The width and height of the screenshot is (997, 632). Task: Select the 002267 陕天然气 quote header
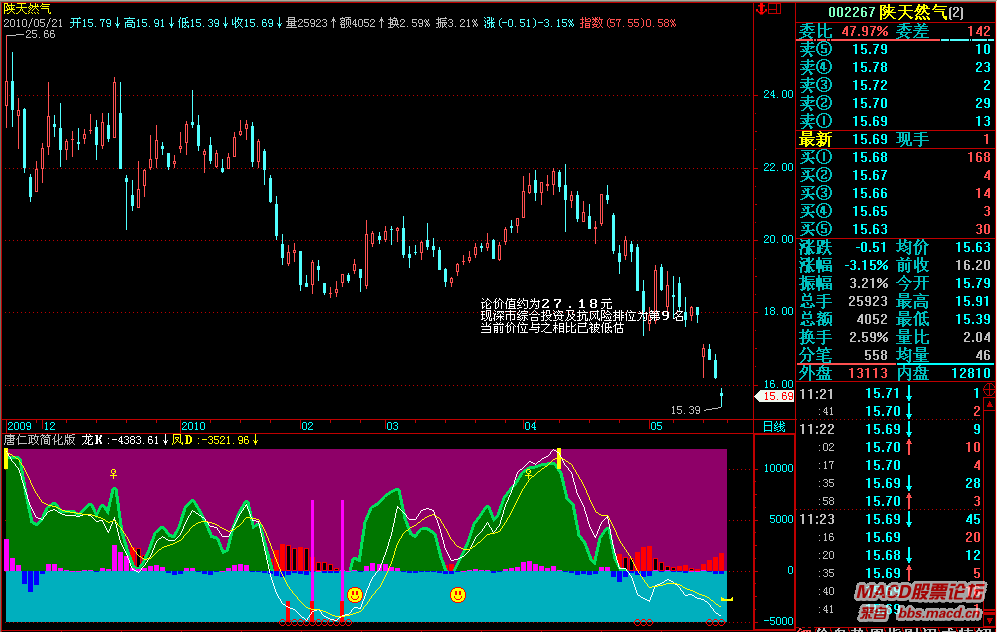(895, 11)
